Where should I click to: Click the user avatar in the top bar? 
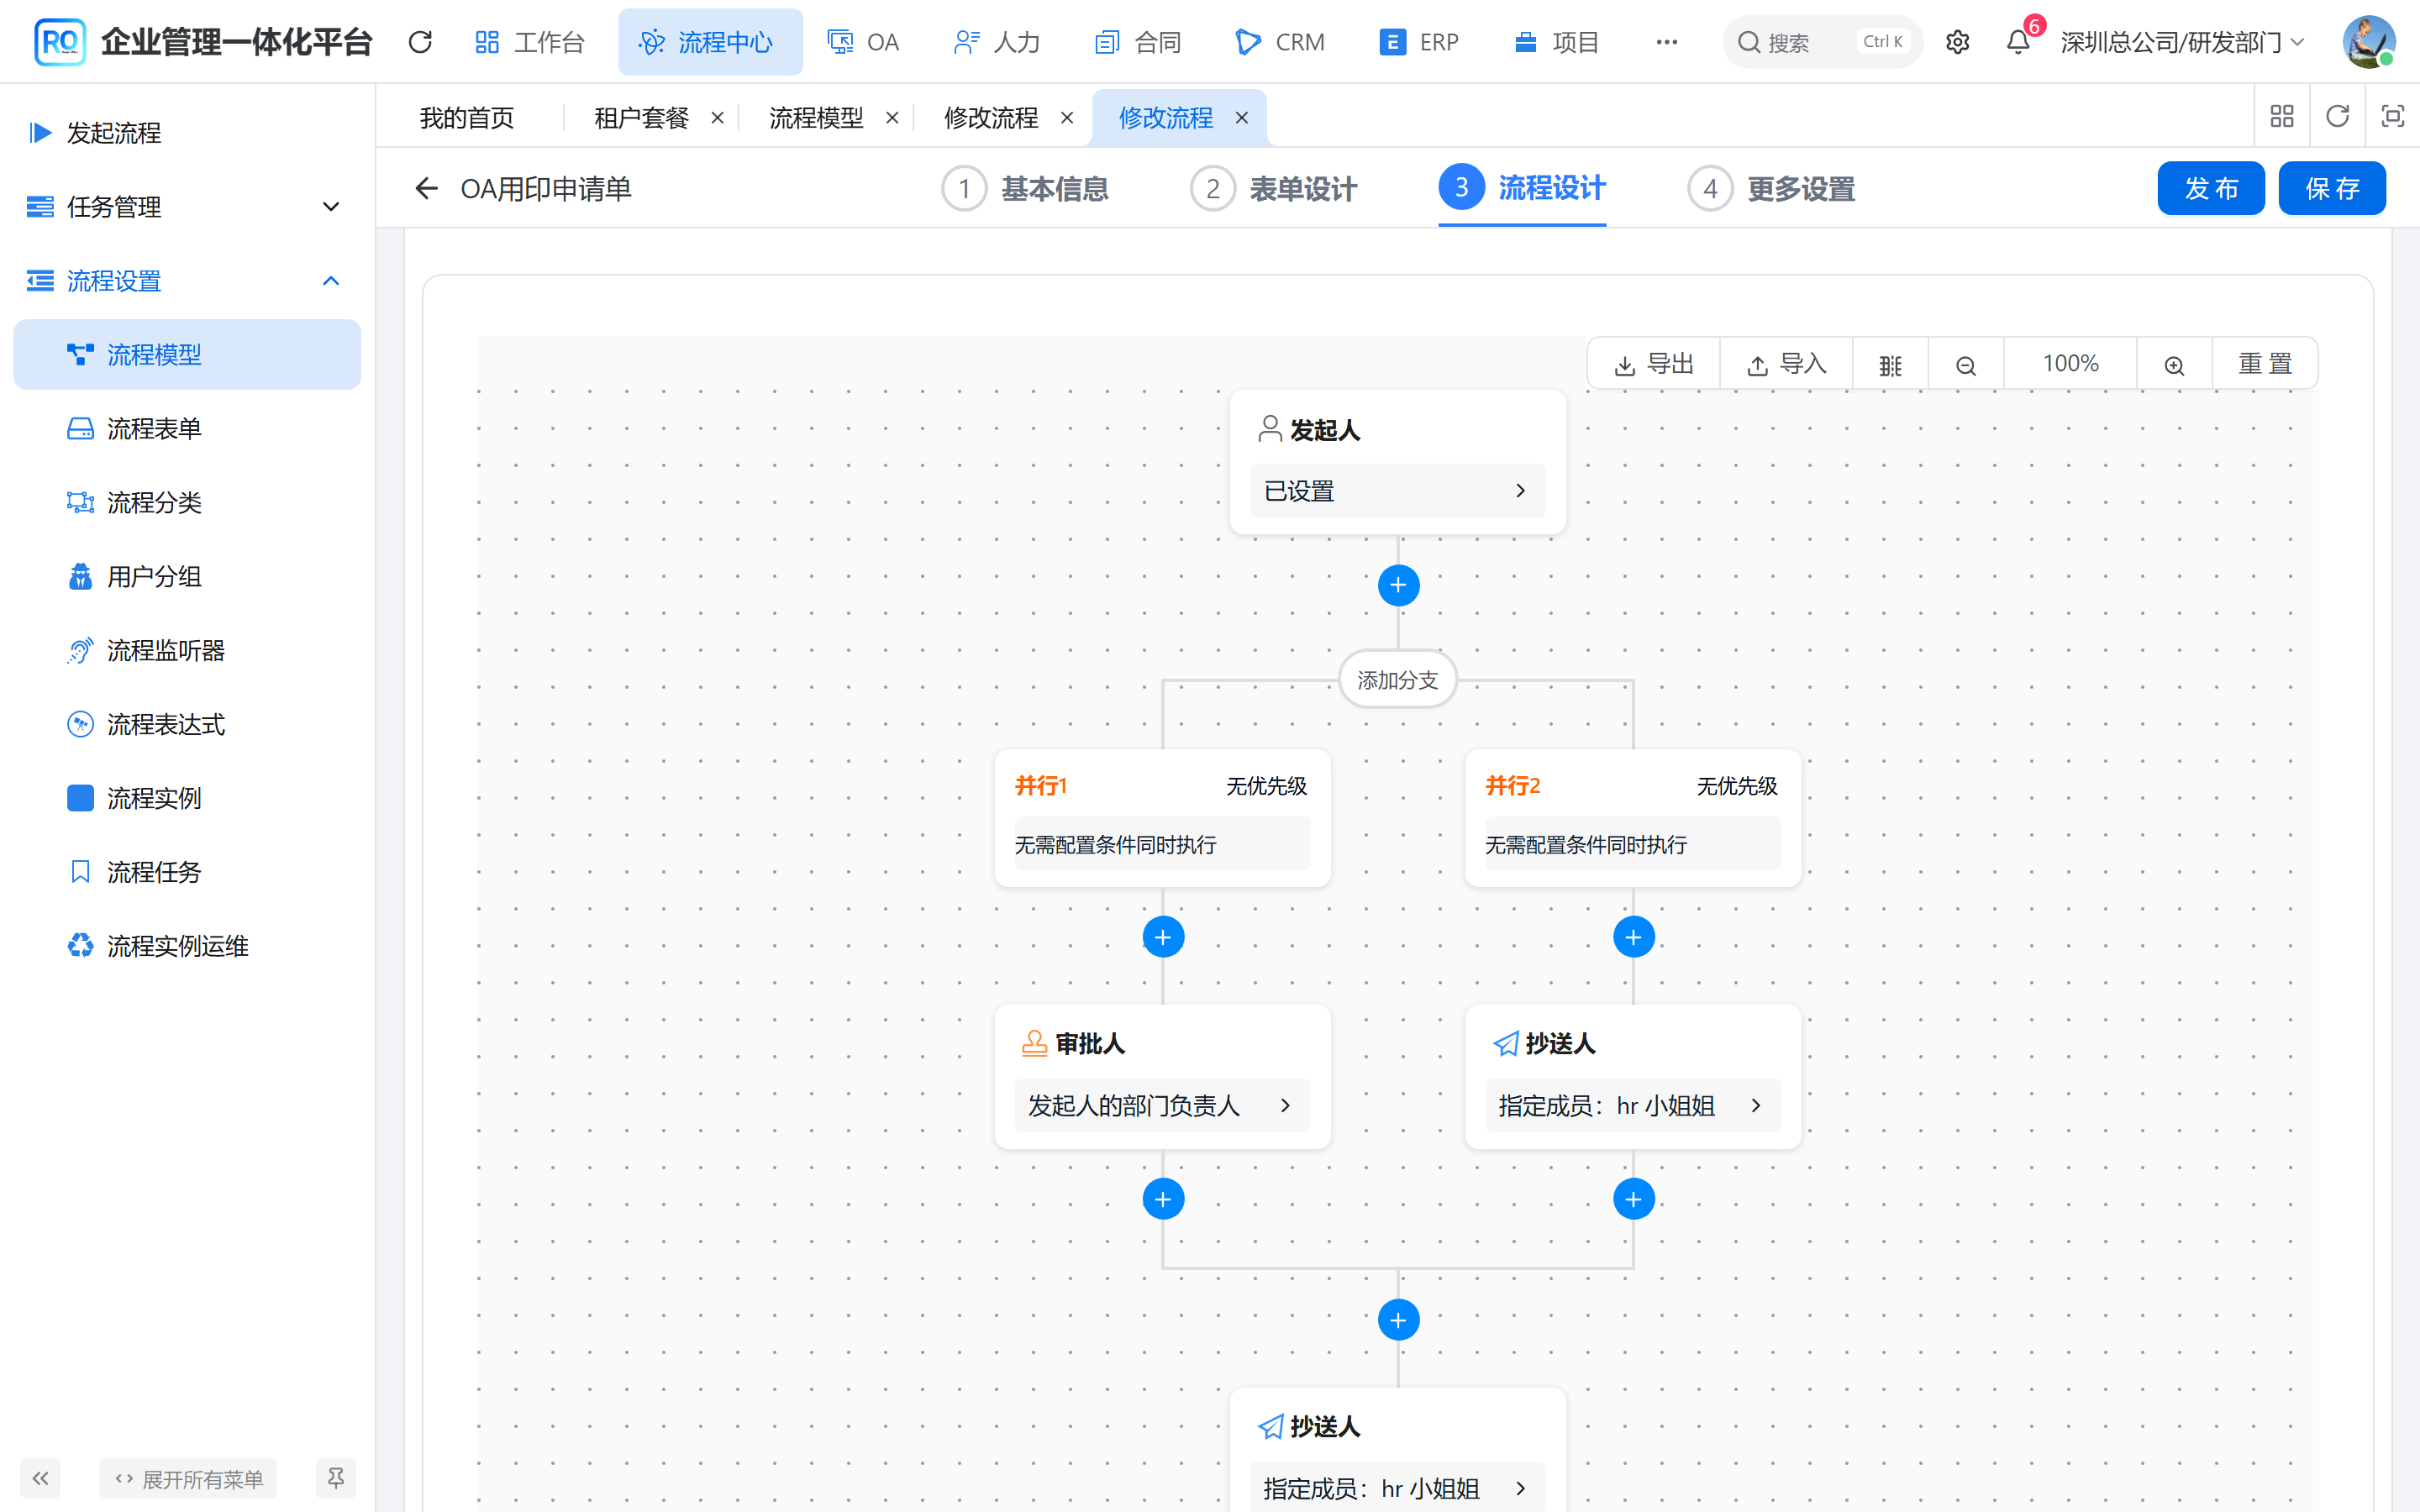point(2368,42)
